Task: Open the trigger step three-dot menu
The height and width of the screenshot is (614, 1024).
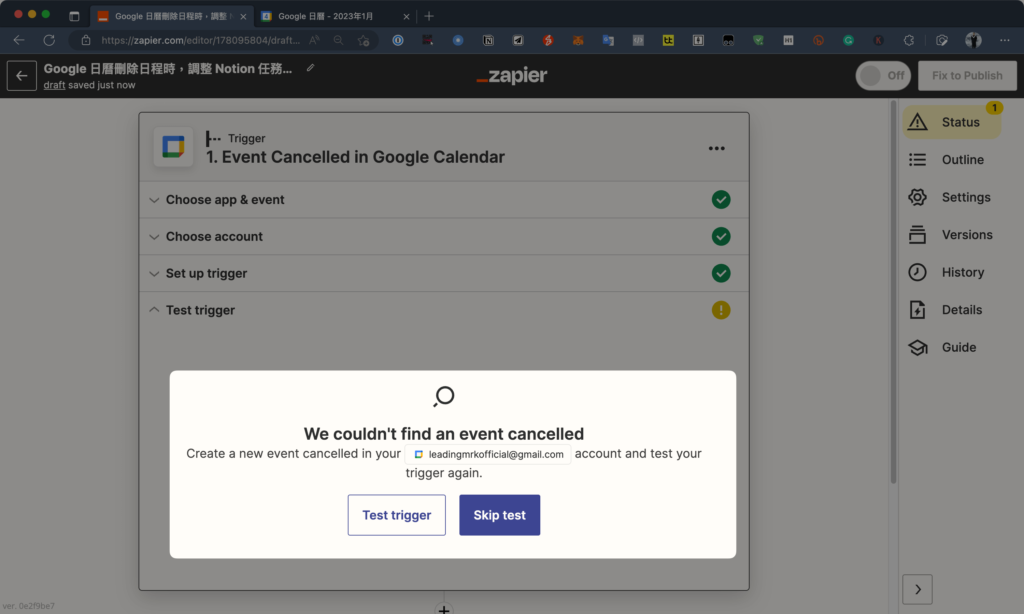Action: click(x=716, y=148)
